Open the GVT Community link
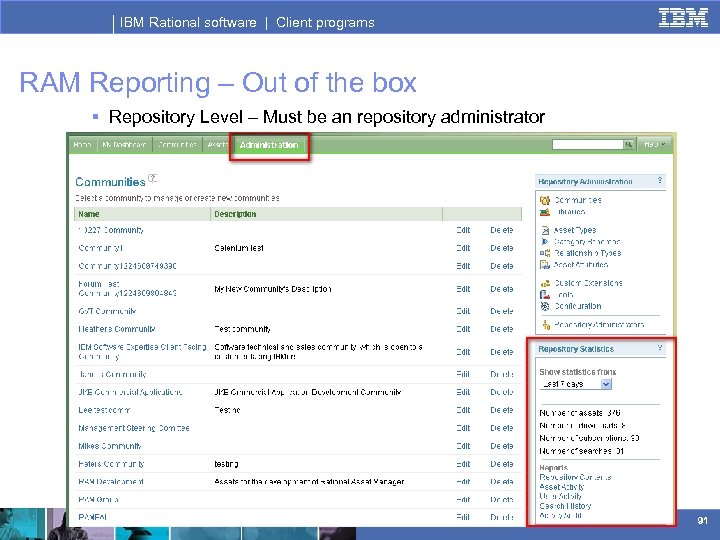This screenshot has width=720, height=540. (x=107, y=311)
